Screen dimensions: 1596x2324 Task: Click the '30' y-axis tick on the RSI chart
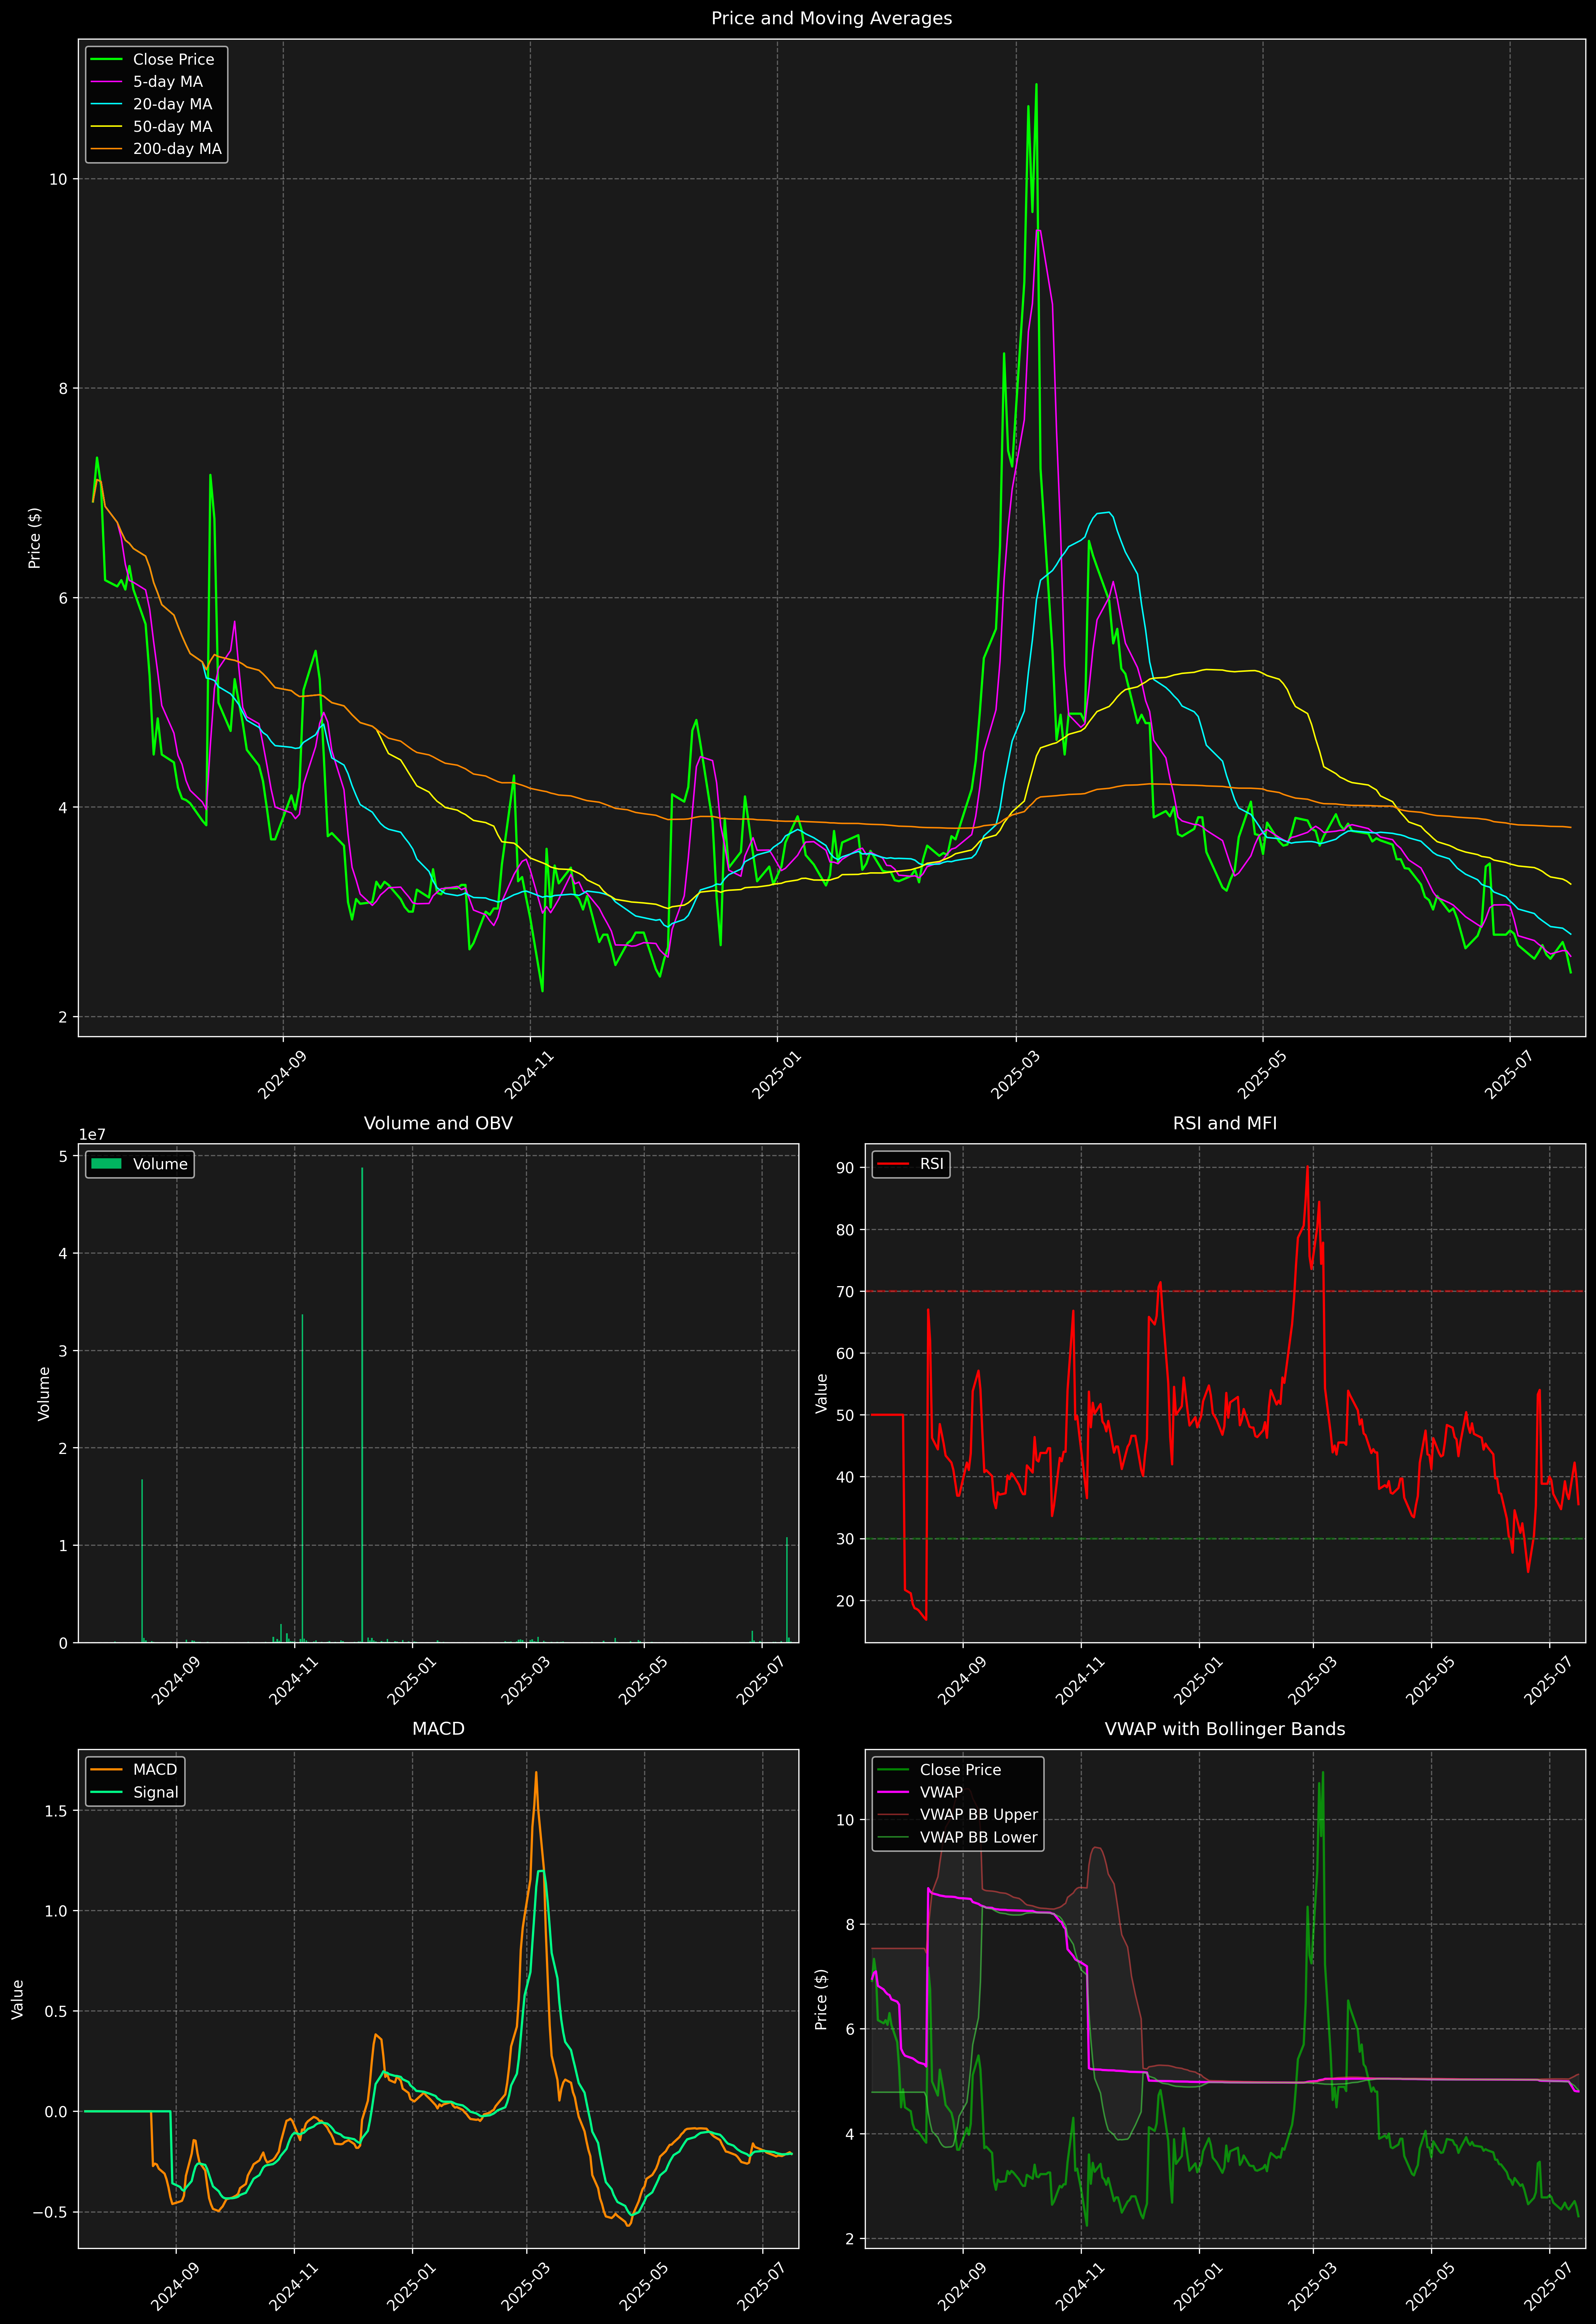click(x=845, y=1539)
